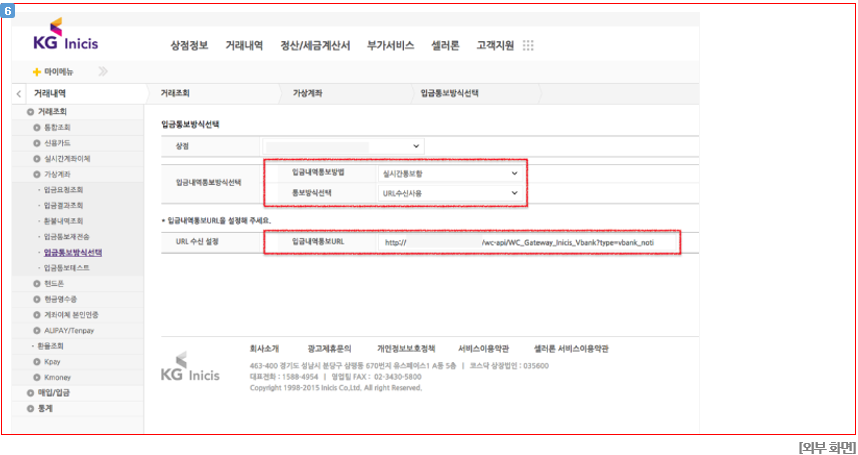The height and width of the screenshot is (455, 858).
Task: Click 입금통보방식선택 in the breadcrumb bar
Action: (450, 94)
